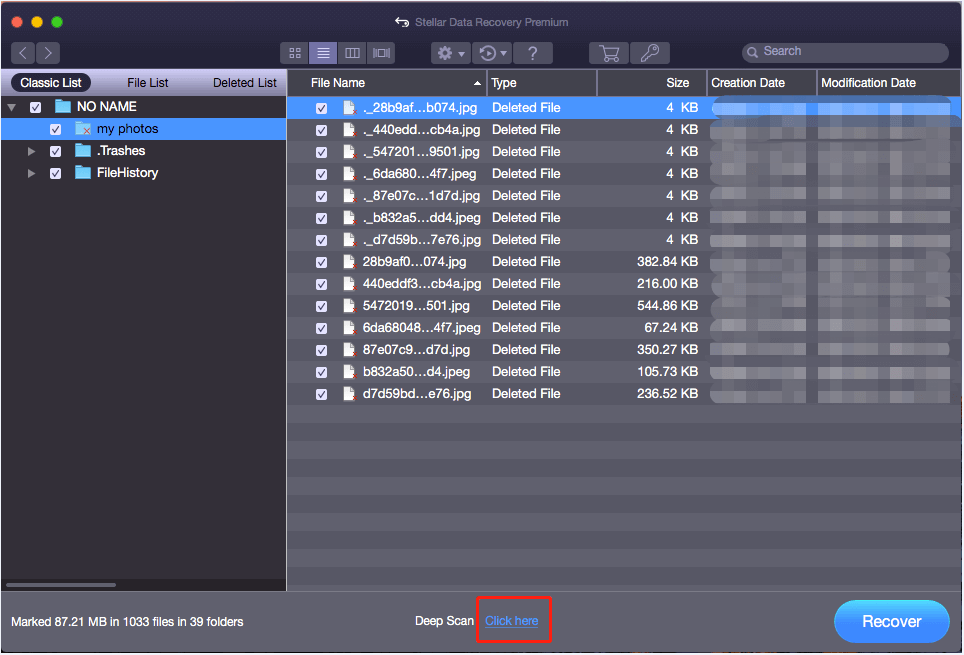Toggle checkbox for d7d59bd...e76.jpg
The width and height of the screenshot is (964, 655).
click(x=321, y=394)
